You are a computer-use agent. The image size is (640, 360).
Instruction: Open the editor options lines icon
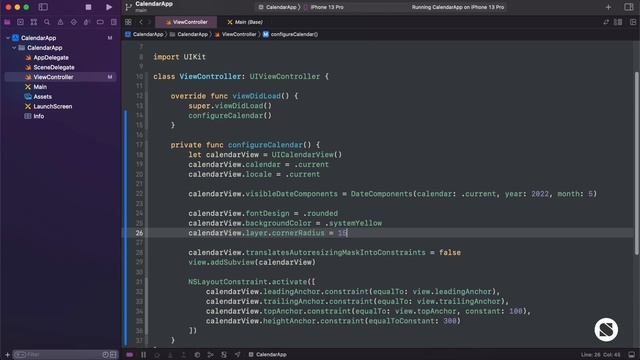(x=618, y=22)
